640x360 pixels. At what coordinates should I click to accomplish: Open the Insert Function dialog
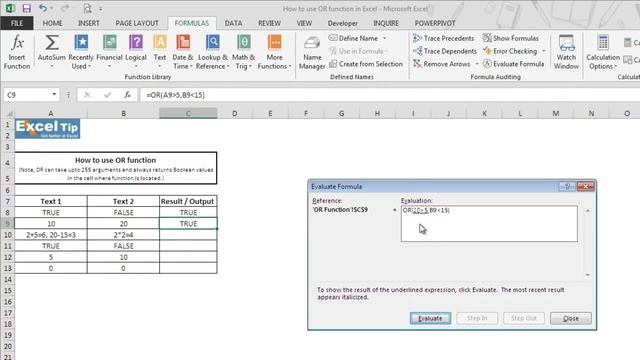coord(17,52)
